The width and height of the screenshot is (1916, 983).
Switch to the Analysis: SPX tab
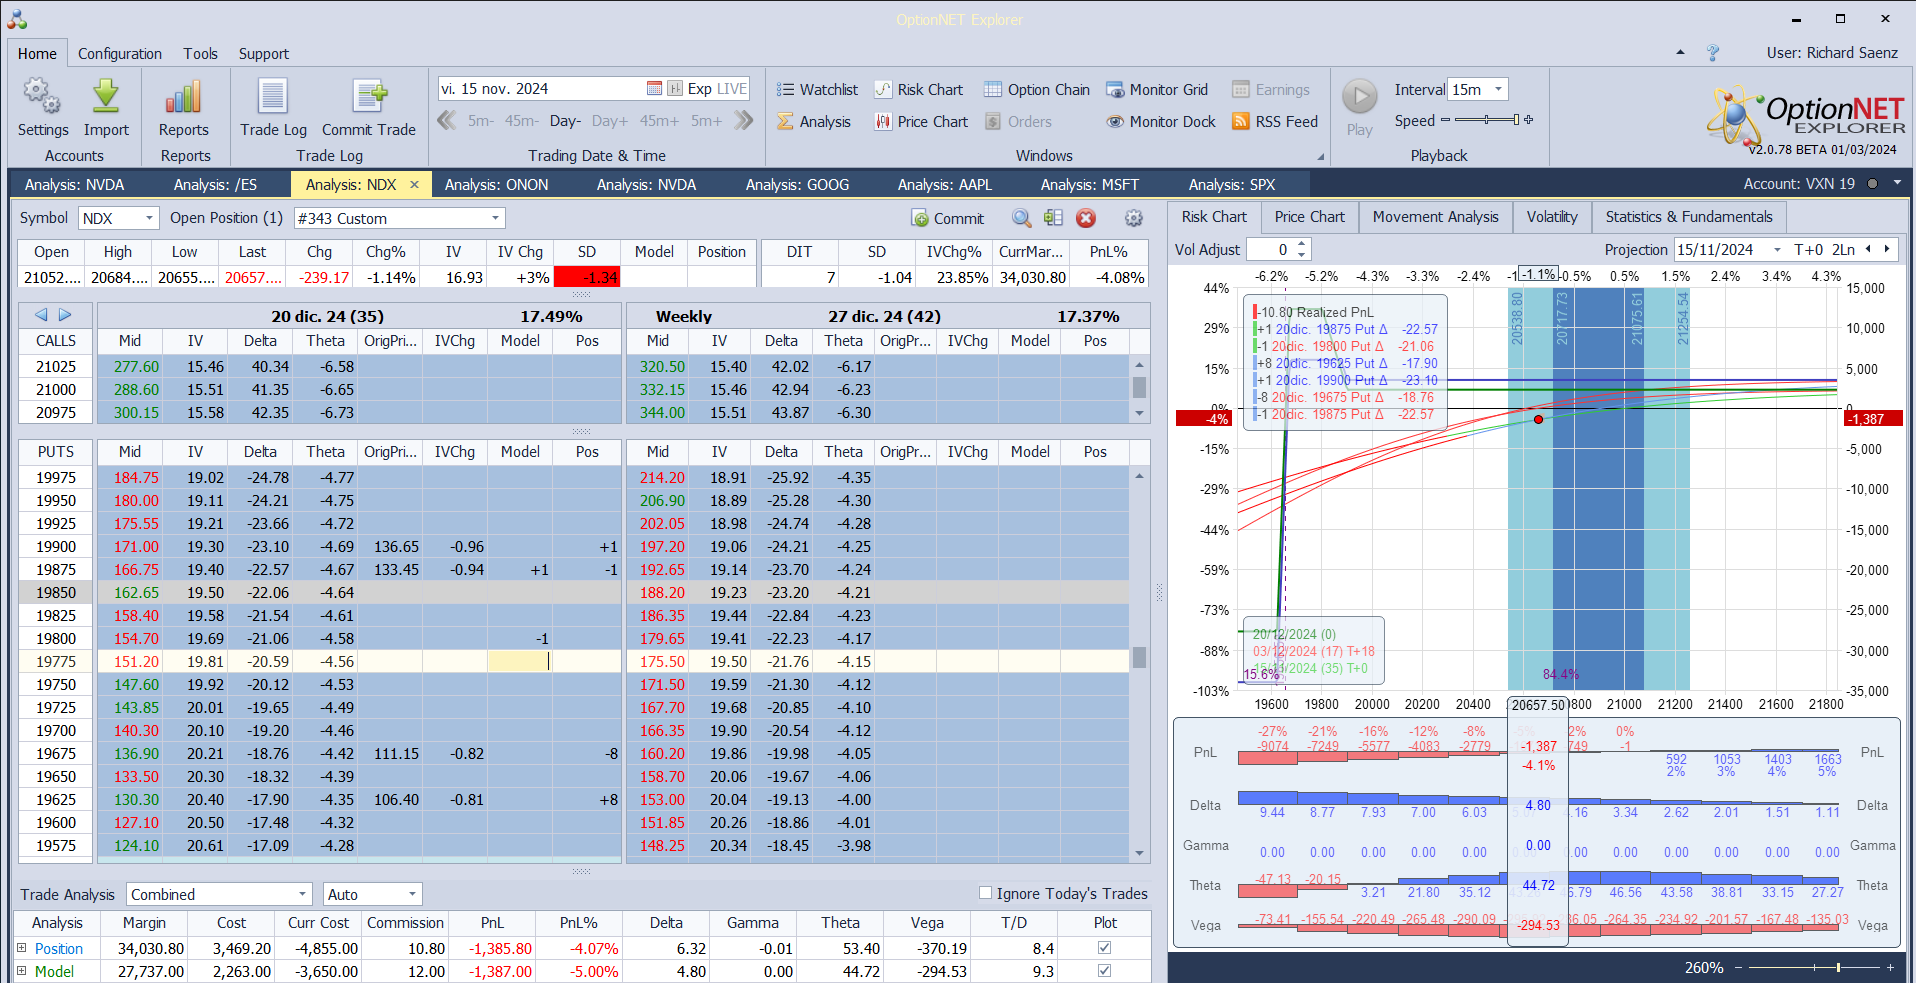point(1231,184)
